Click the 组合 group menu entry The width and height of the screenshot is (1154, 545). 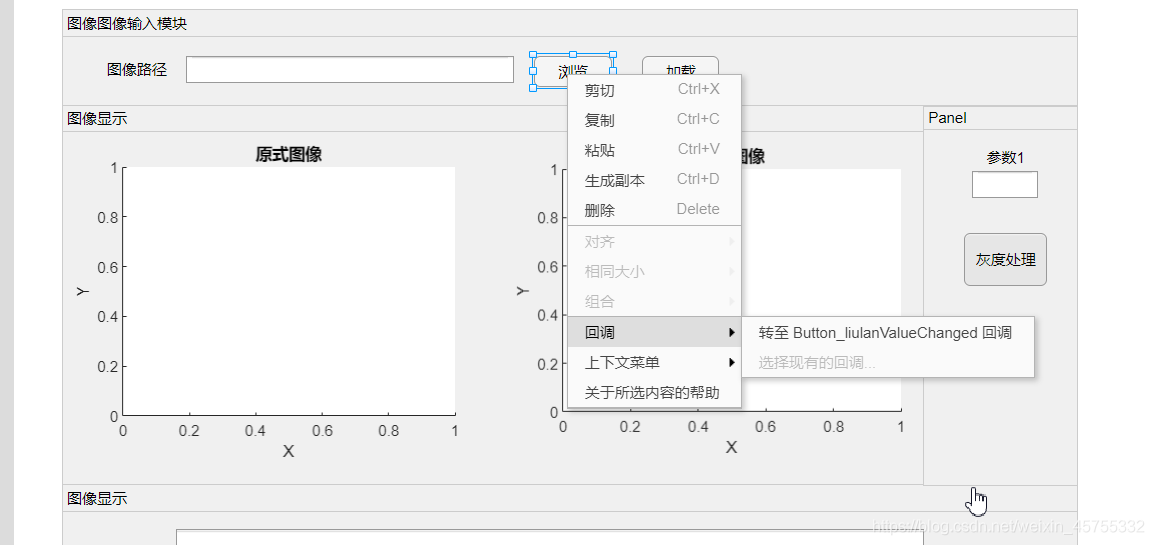tap(654, 302)
